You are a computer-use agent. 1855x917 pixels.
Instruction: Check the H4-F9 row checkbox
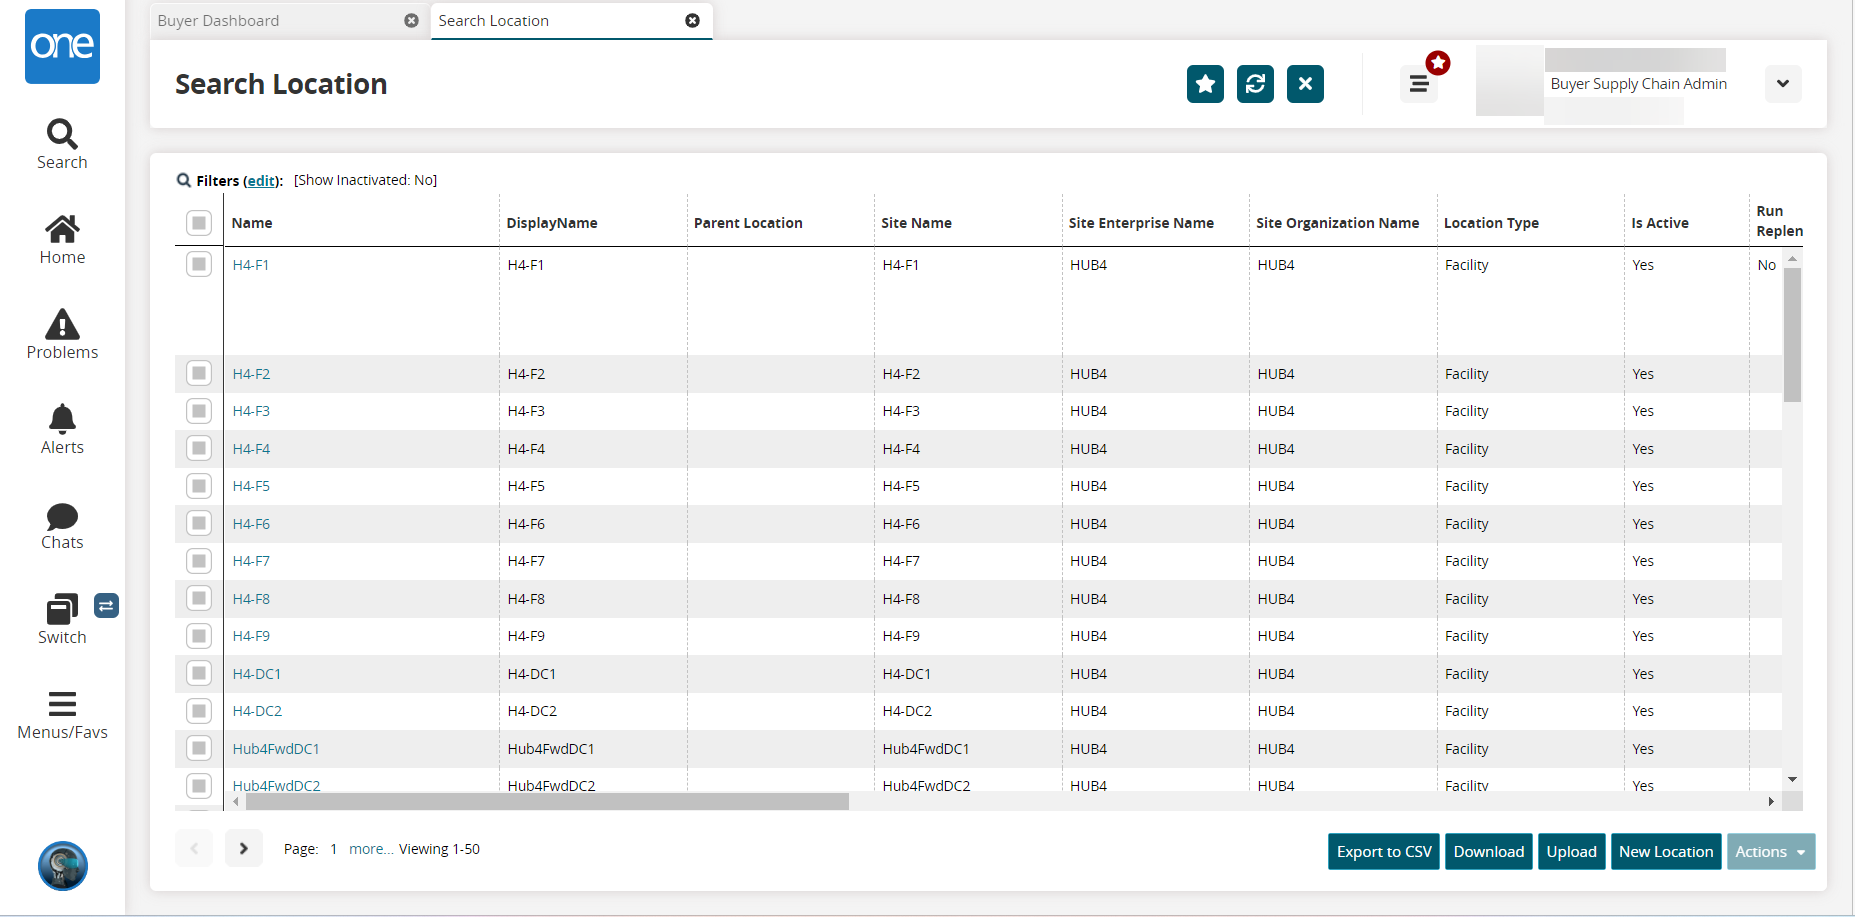pos(199,636)
